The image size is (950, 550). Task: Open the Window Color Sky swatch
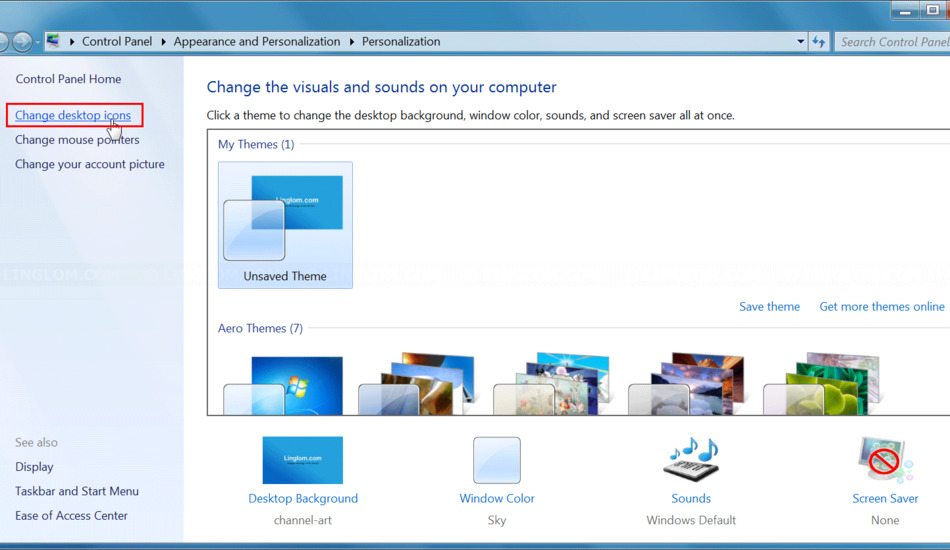497,460
